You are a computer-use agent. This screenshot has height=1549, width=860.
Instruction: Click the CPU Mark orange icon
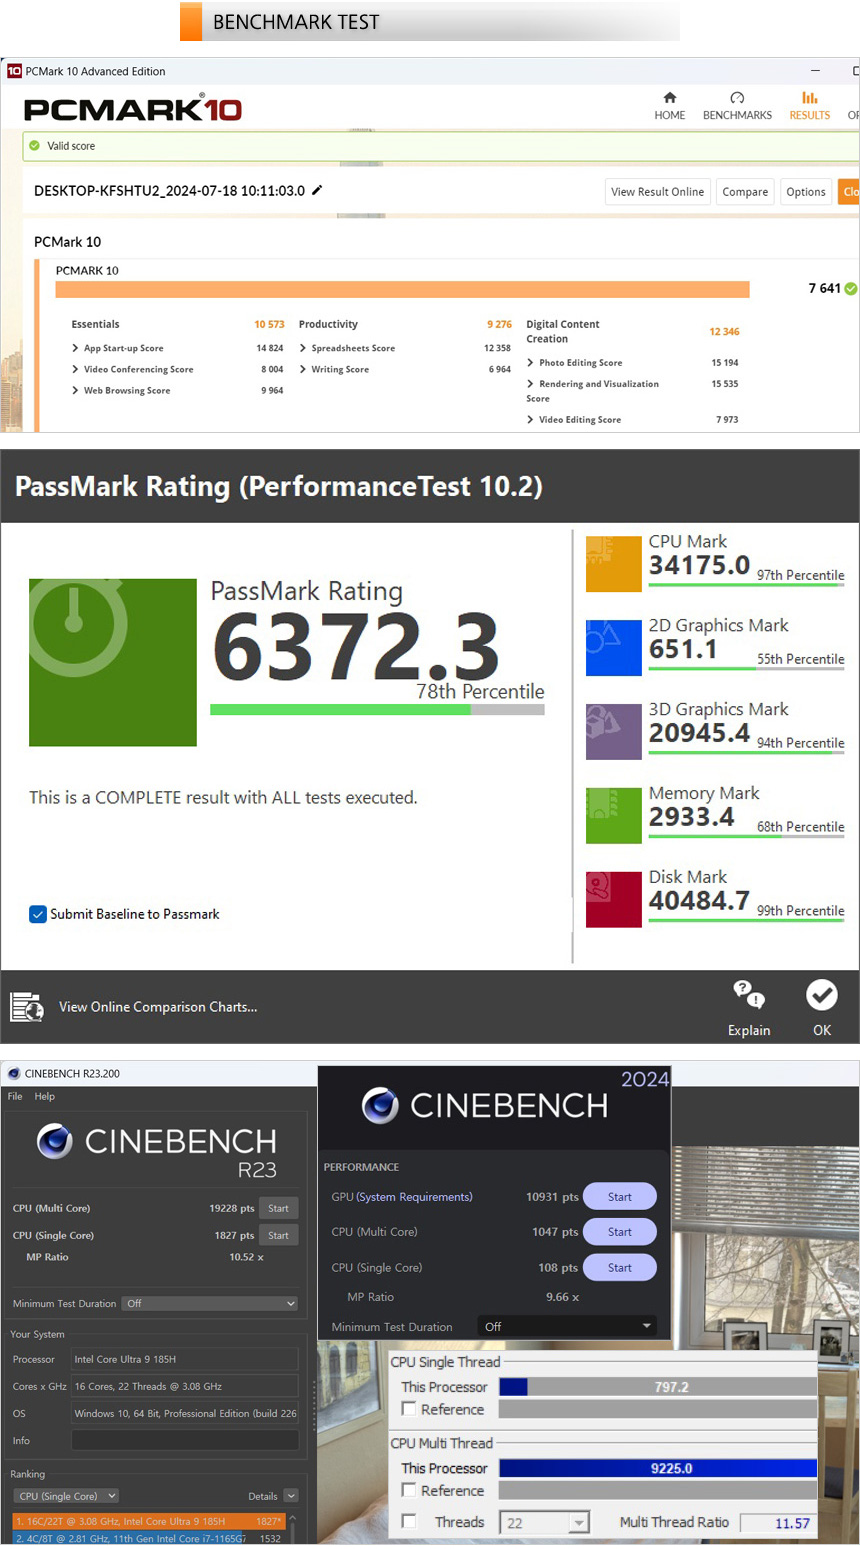coord(613,564)
